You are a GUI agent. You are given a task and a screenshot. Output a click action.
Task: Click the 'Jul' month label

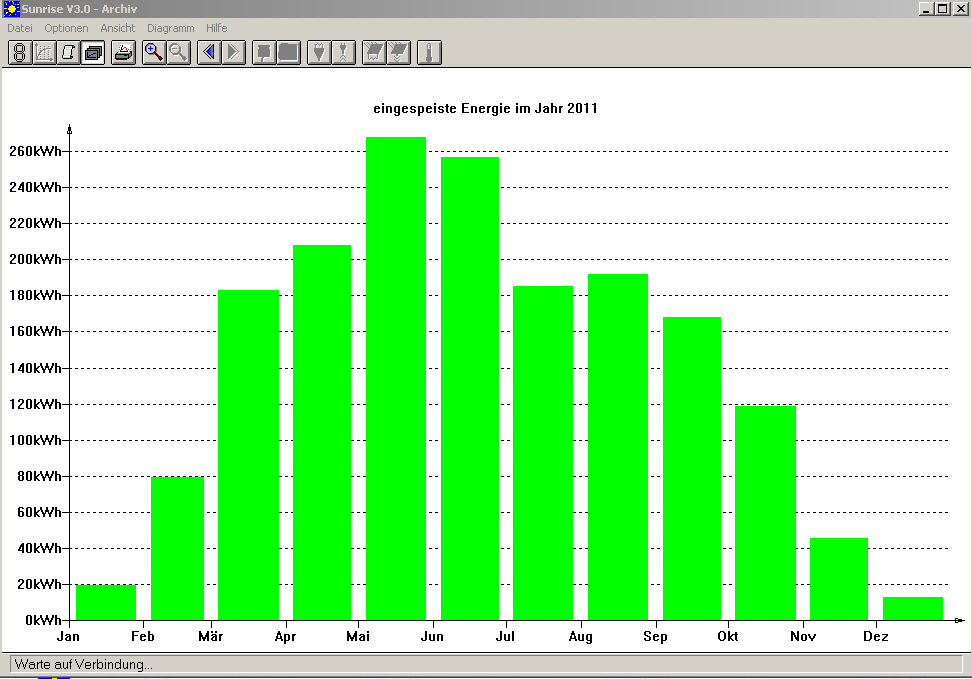pos(505,636)
